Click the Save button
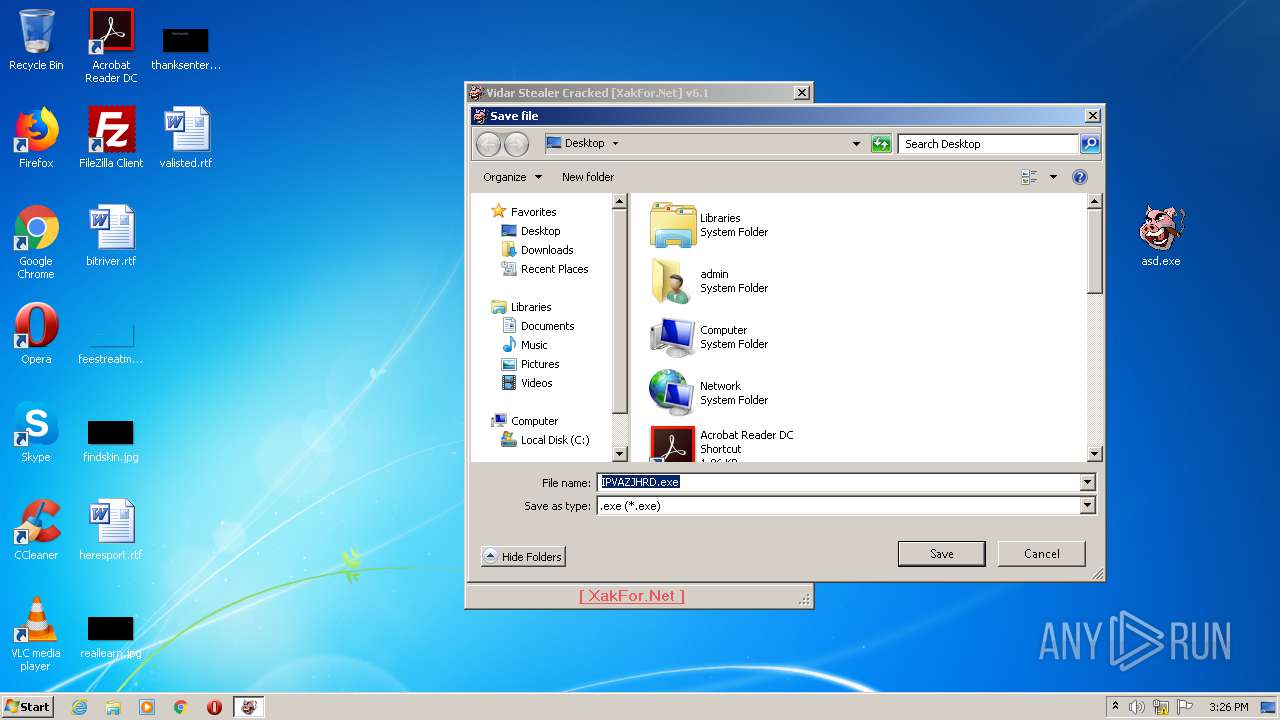 pos(941,554)
